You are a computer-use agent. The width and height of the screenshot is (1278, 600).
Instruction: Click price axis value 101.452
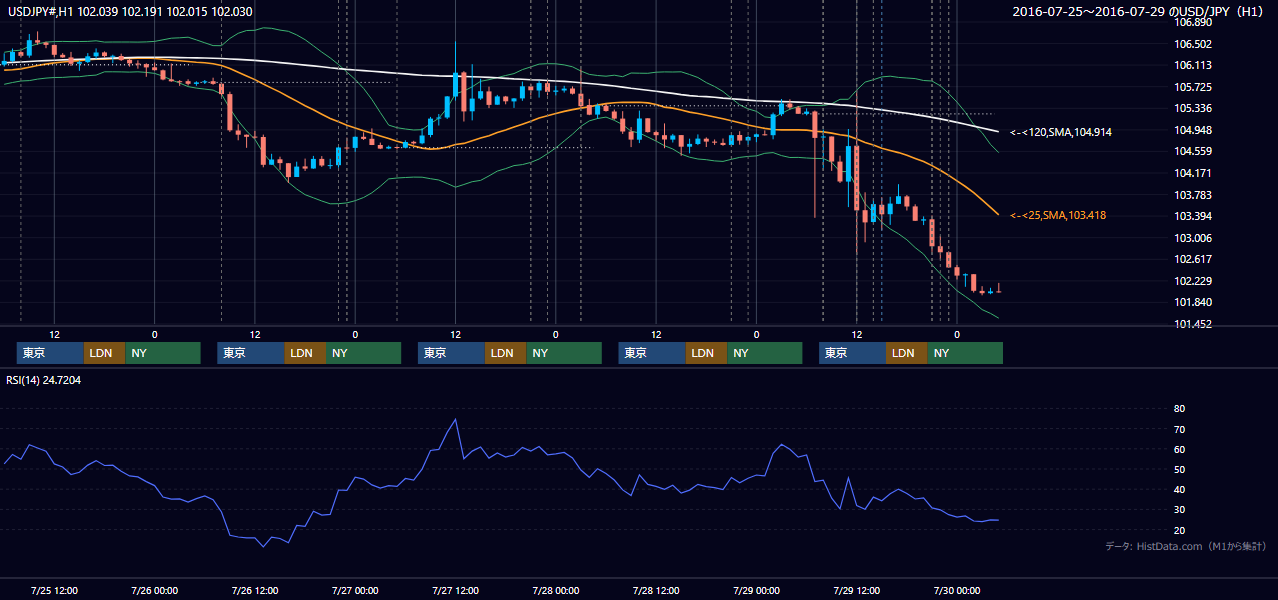pyautogui.click(x=1194, y=324)
